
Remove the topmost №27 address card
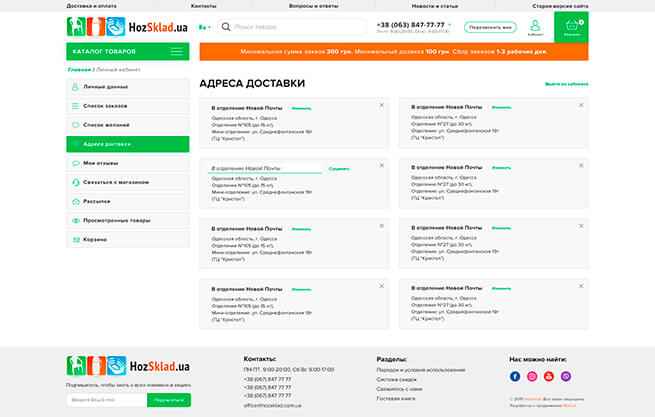581,105
